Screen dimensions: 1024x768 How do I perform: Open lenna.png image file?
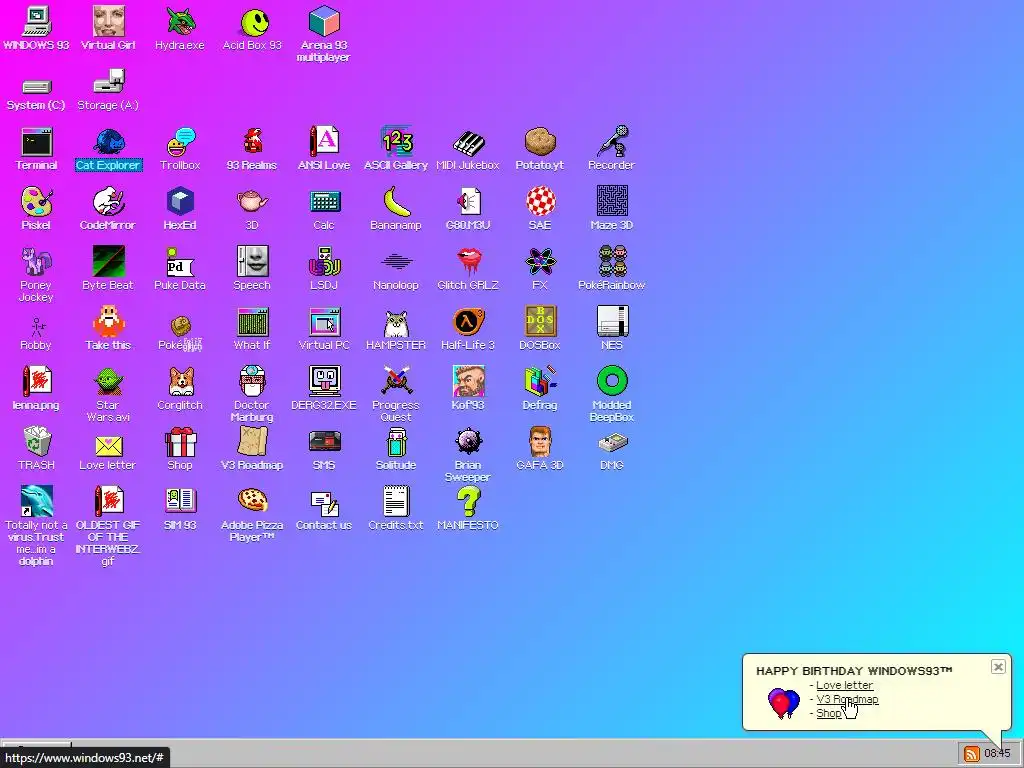point(36,383)
